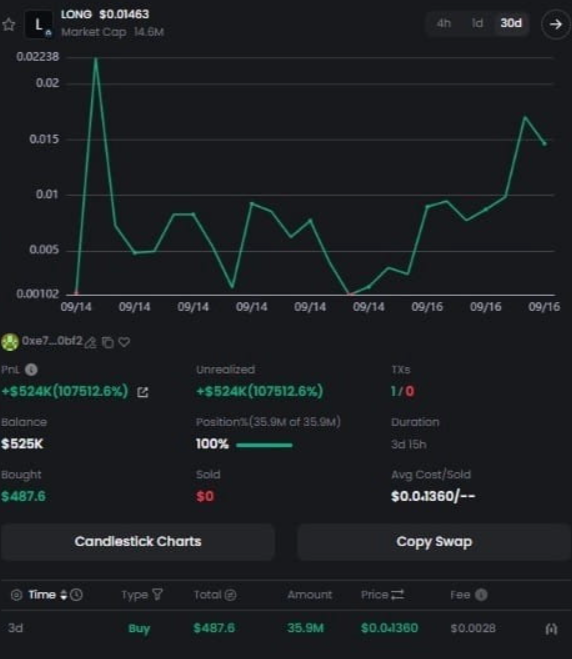Click the last chart data point
The height and width of the screenshot is (659, 572).
[545, 144]
